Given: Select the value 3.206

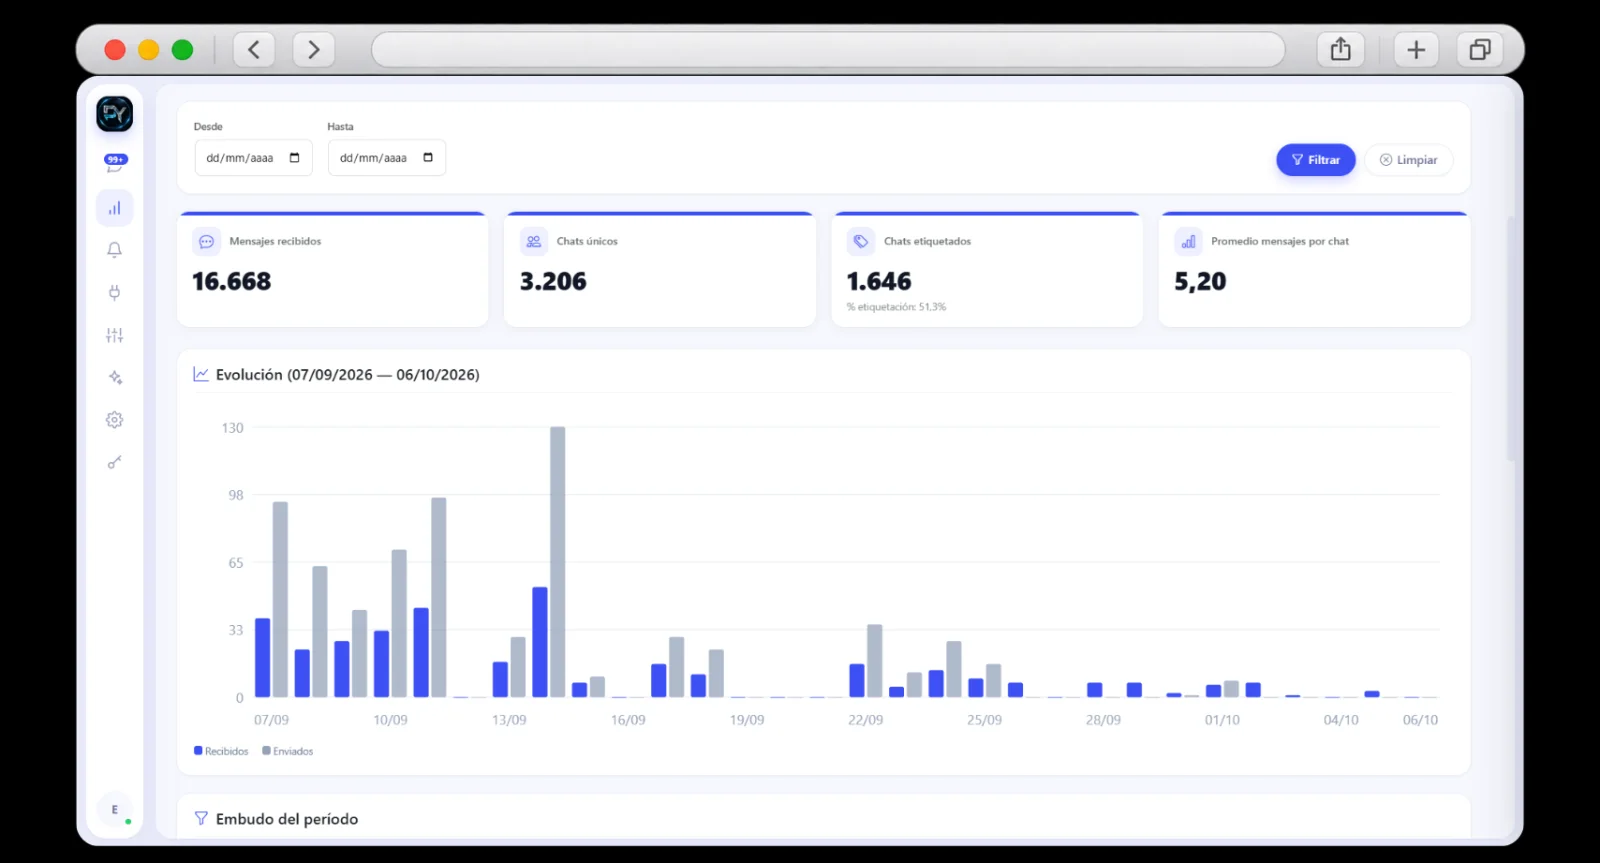Looking at the screenshot, I should [553, 282].
